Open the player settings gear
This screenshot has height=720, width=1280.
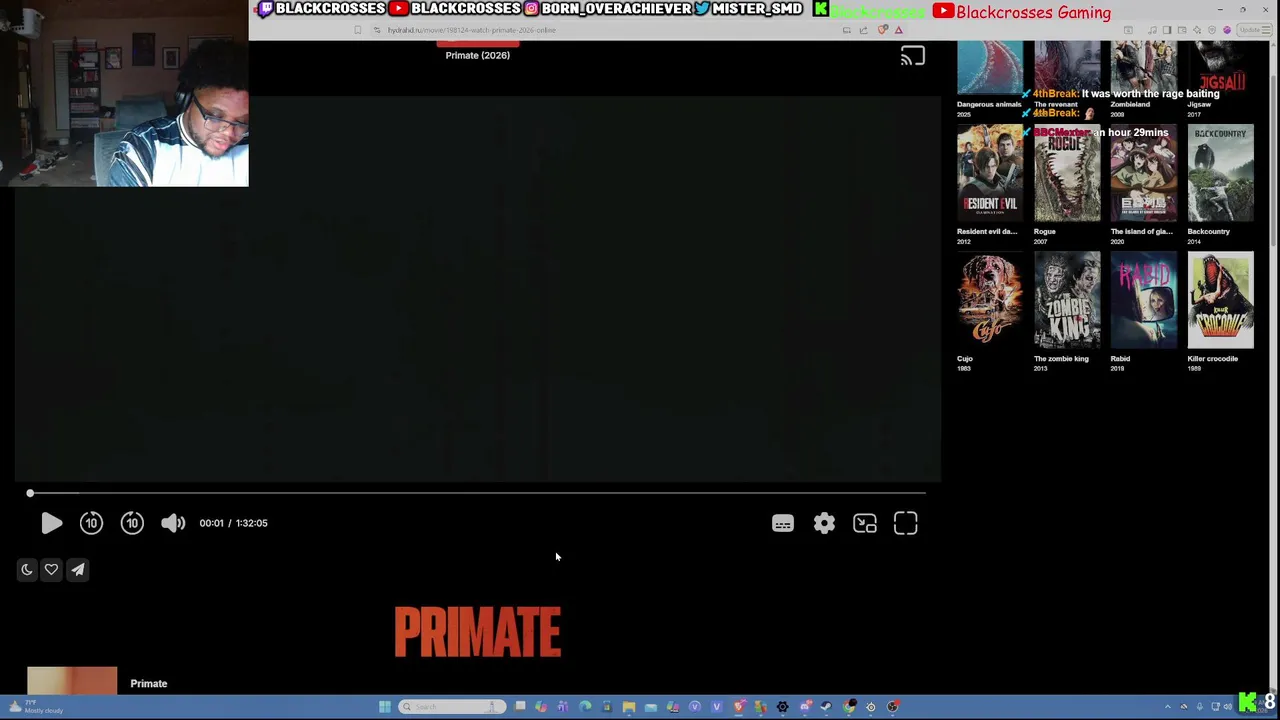(x=824, y=524)
